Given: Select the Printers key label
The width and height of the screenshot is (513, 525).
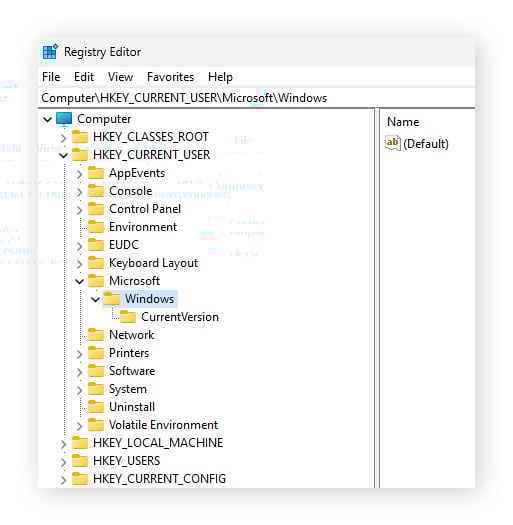Looking at the screenshot, I should (x=129, y=353).
